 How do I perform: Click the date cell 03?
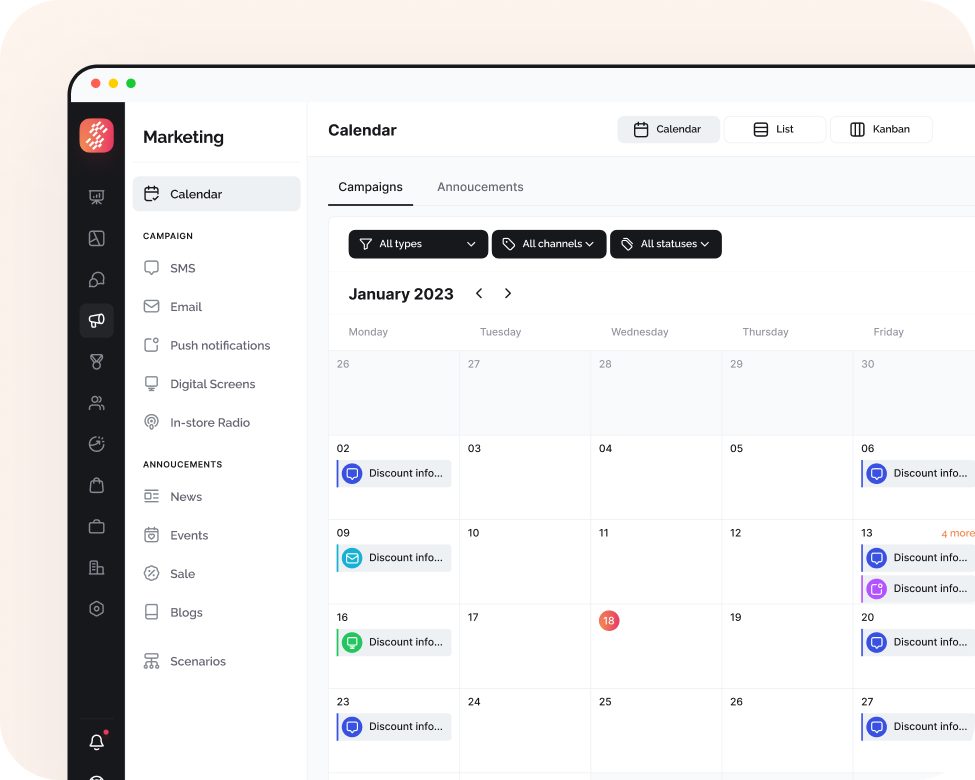tap(525, 477)
